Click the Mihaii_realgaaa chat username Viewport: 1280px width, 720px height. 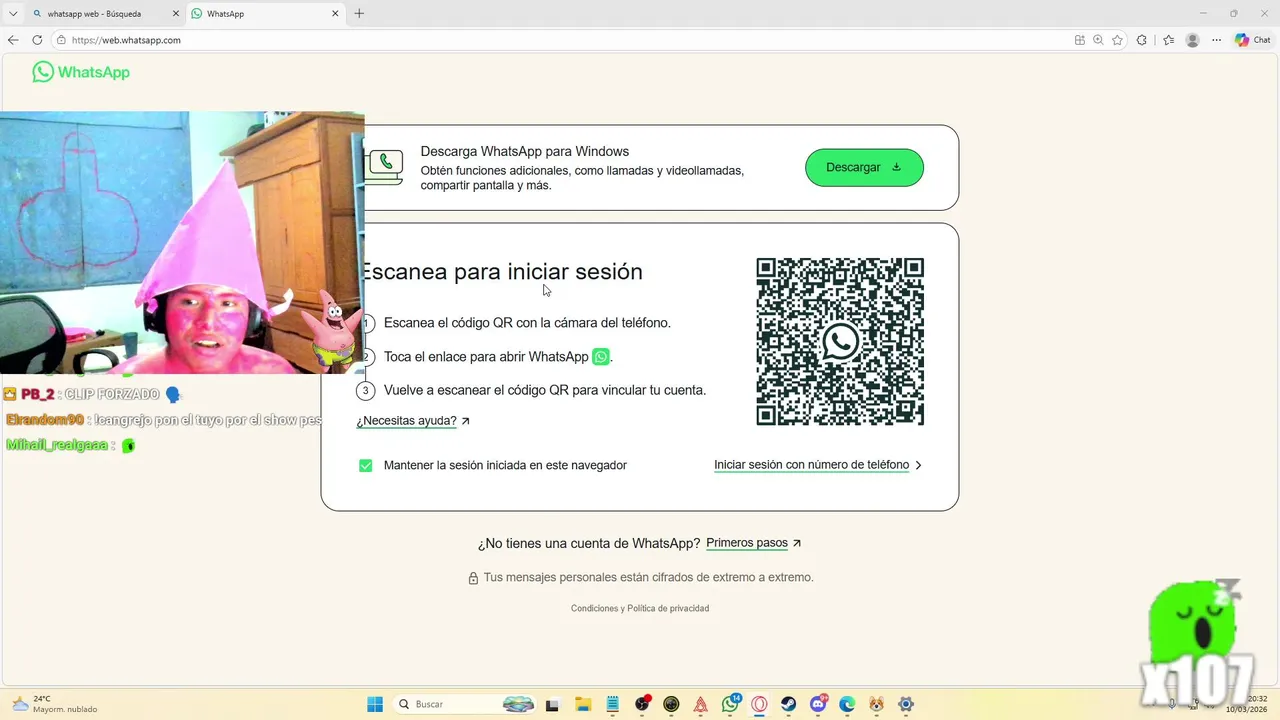coord(57,445)
